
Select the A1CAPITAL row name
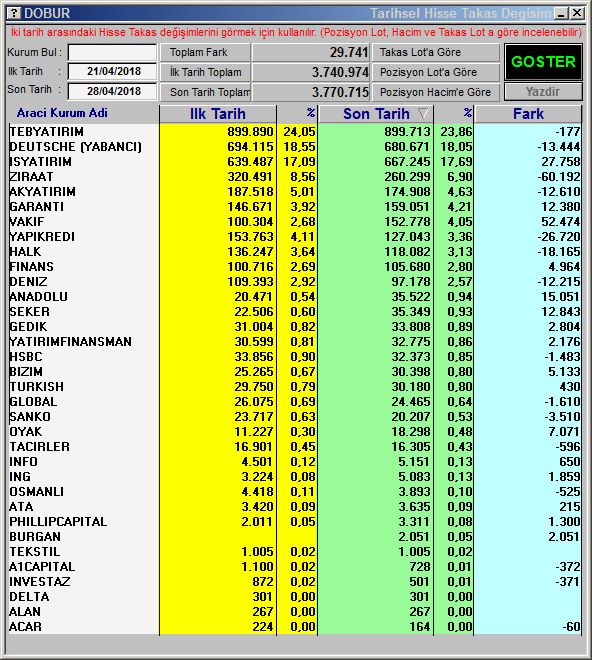(42, 567)
